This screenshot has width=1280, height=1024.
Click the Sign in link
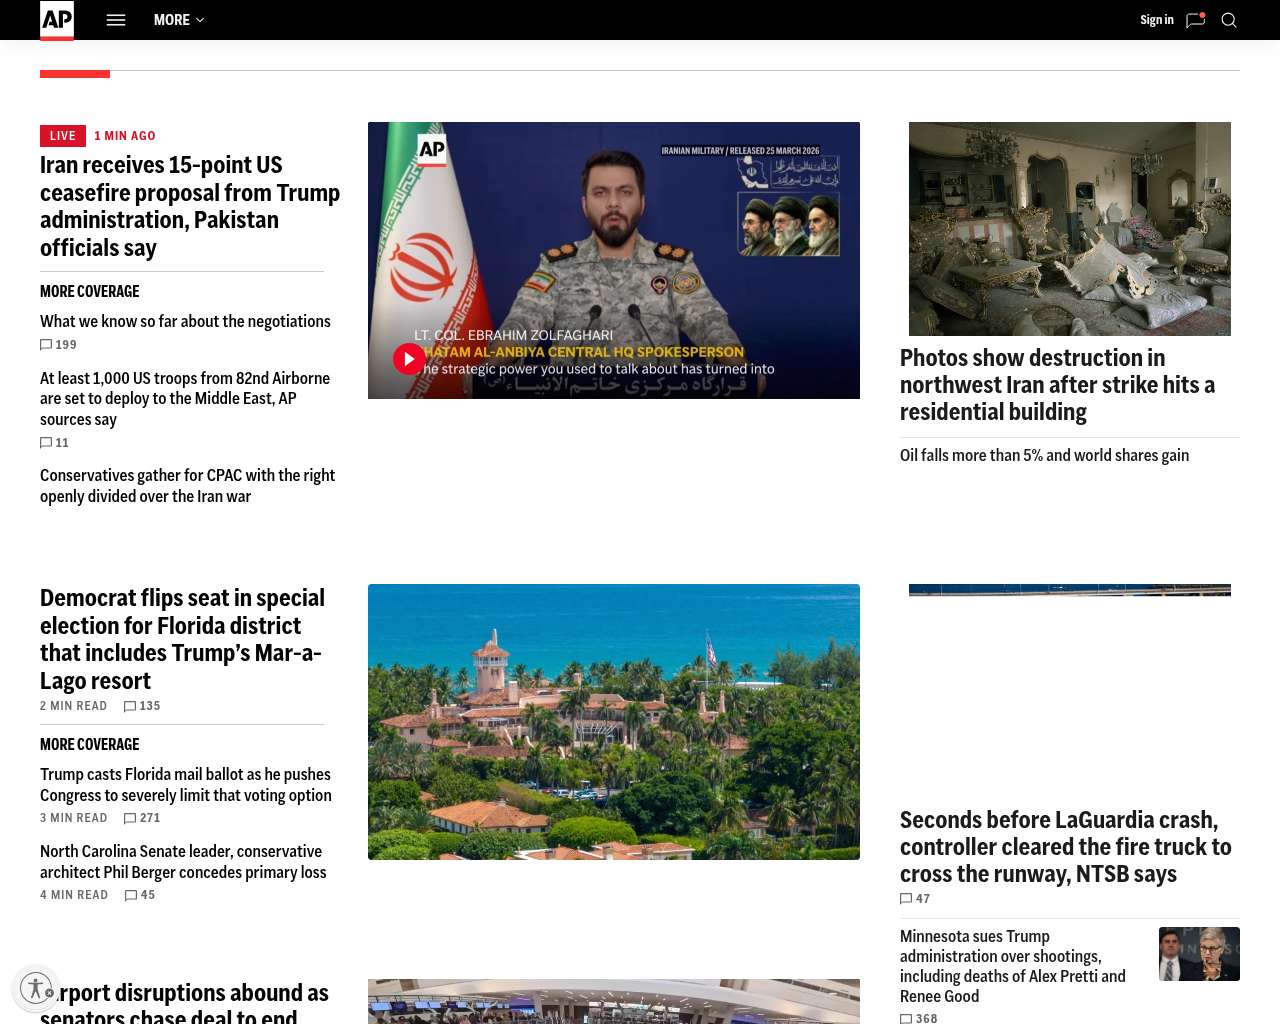coord(1156,20)
